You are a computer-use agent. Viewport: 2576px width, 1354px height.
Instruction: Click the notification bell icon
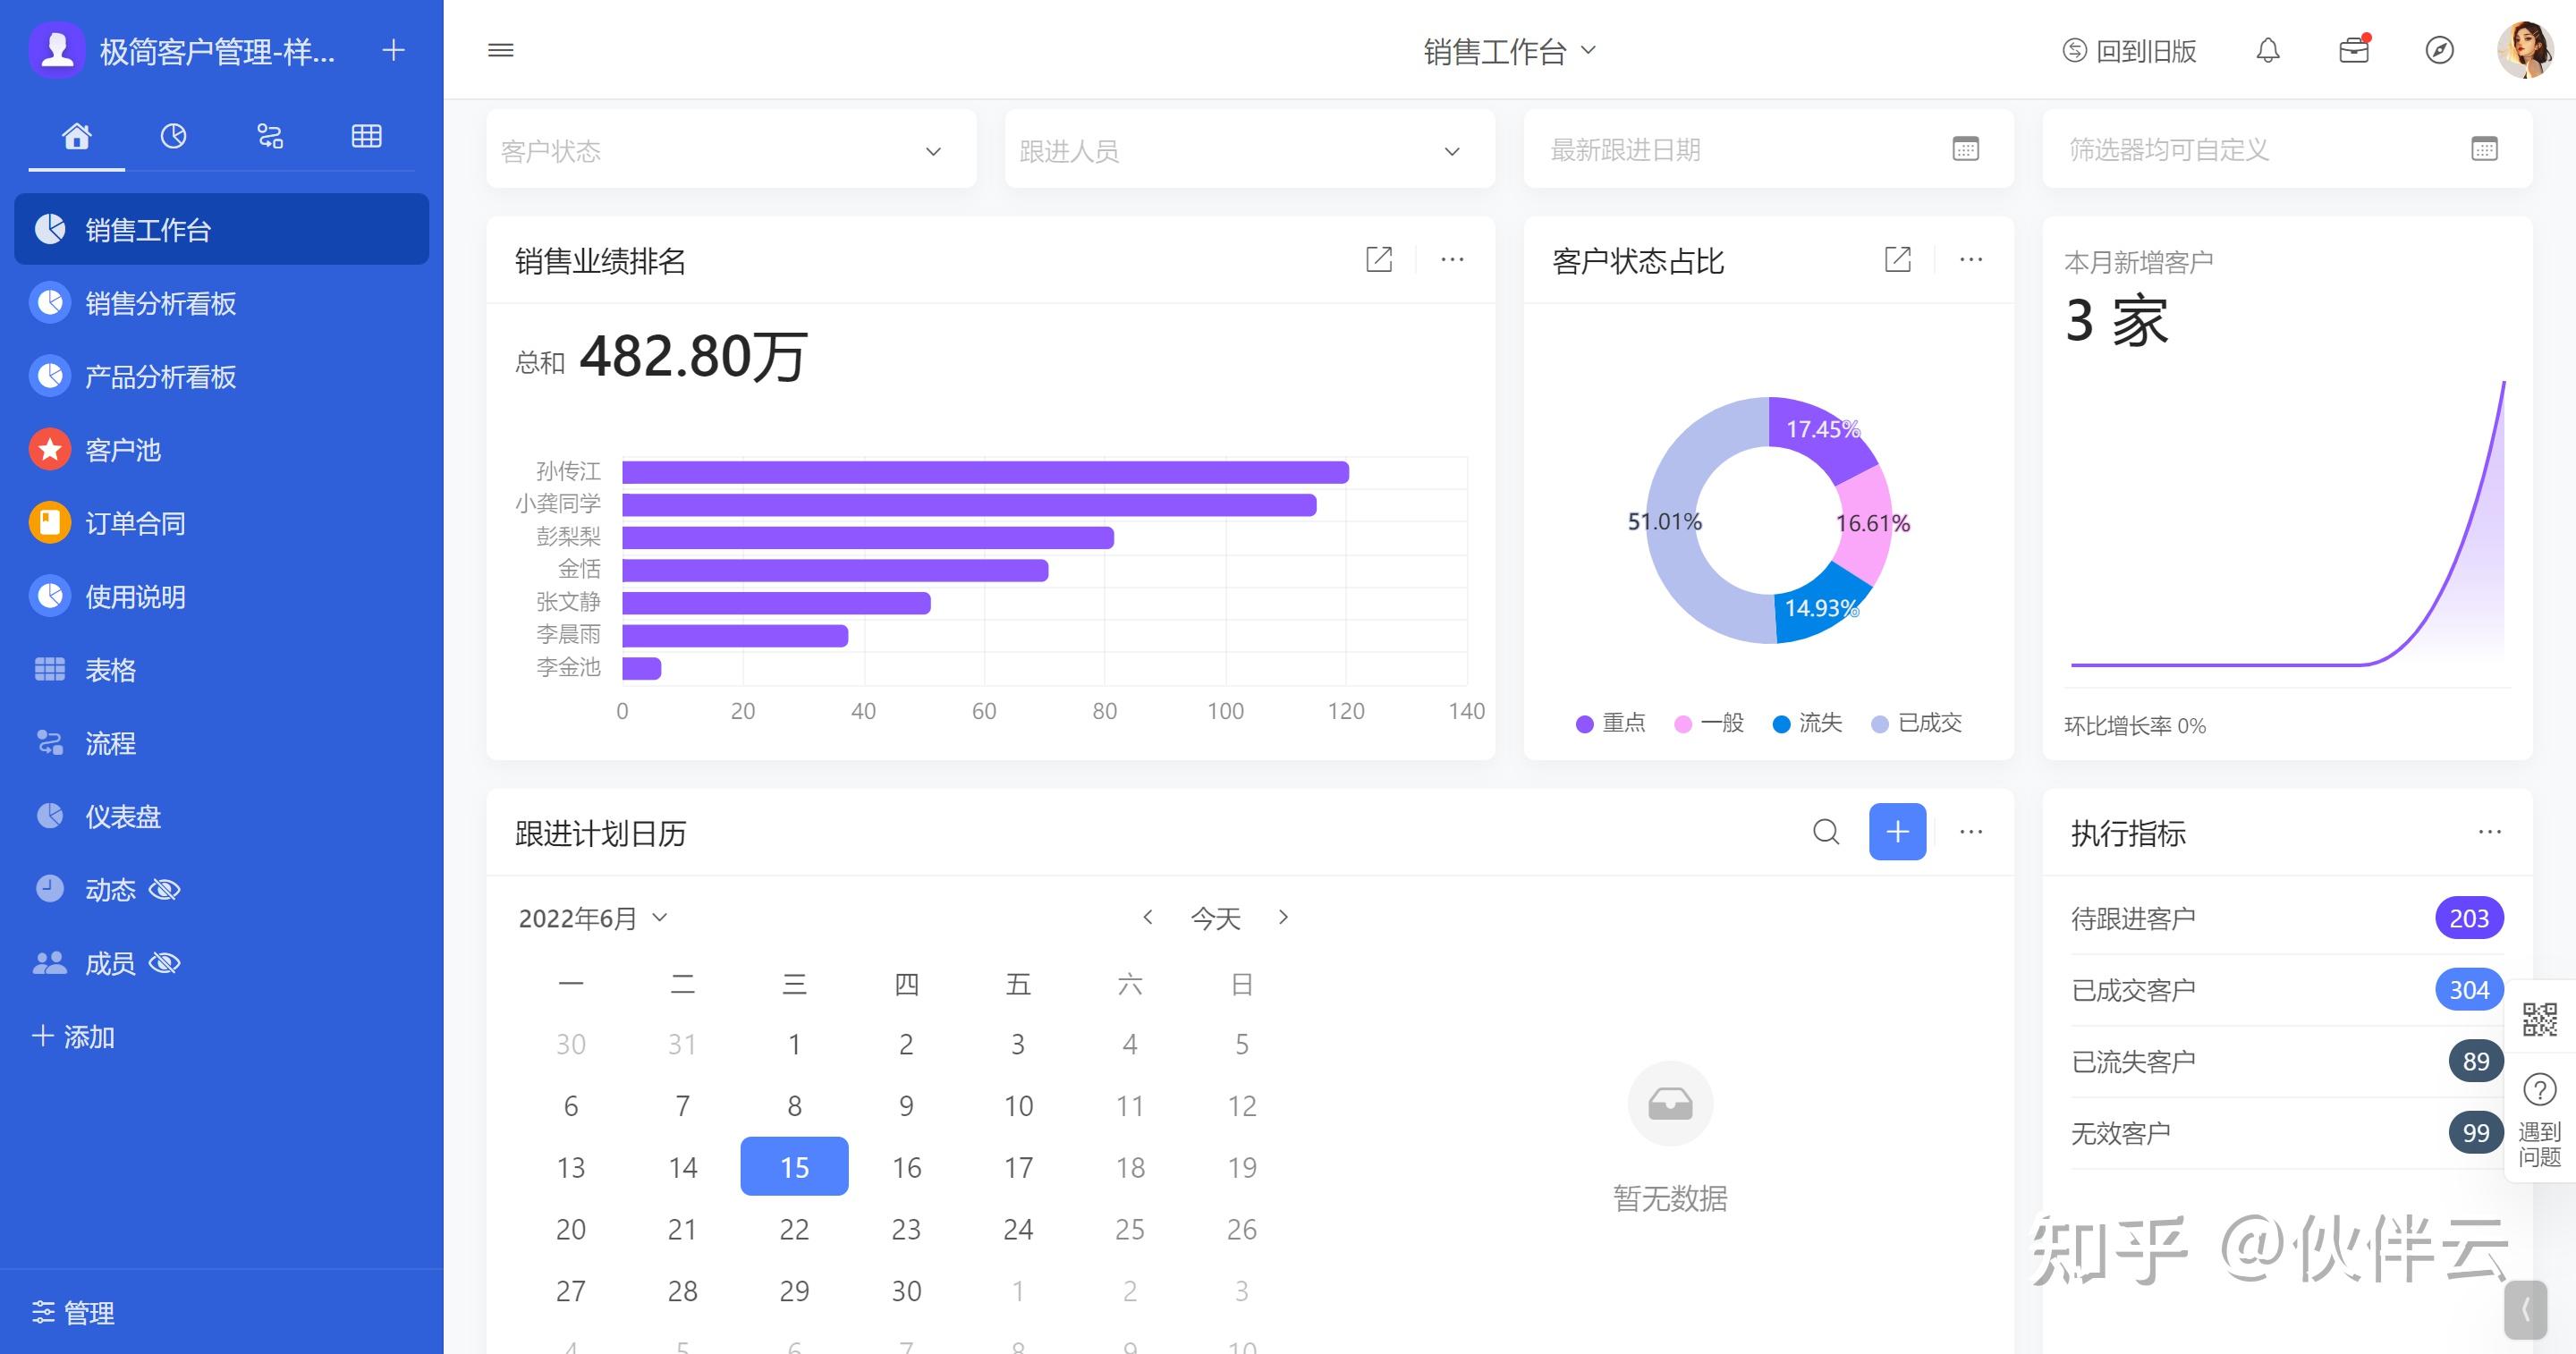click(2267, 50)
